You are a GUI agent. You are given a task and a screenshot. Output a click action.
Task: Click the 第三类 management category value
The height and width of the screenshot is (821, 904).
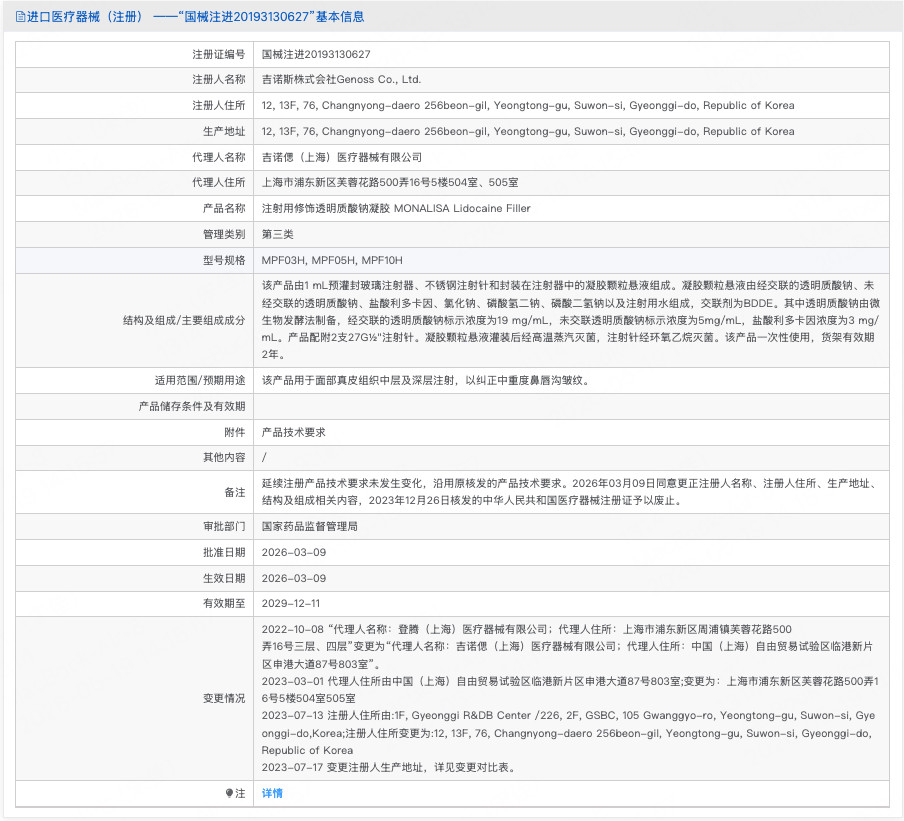click(277, 235)
